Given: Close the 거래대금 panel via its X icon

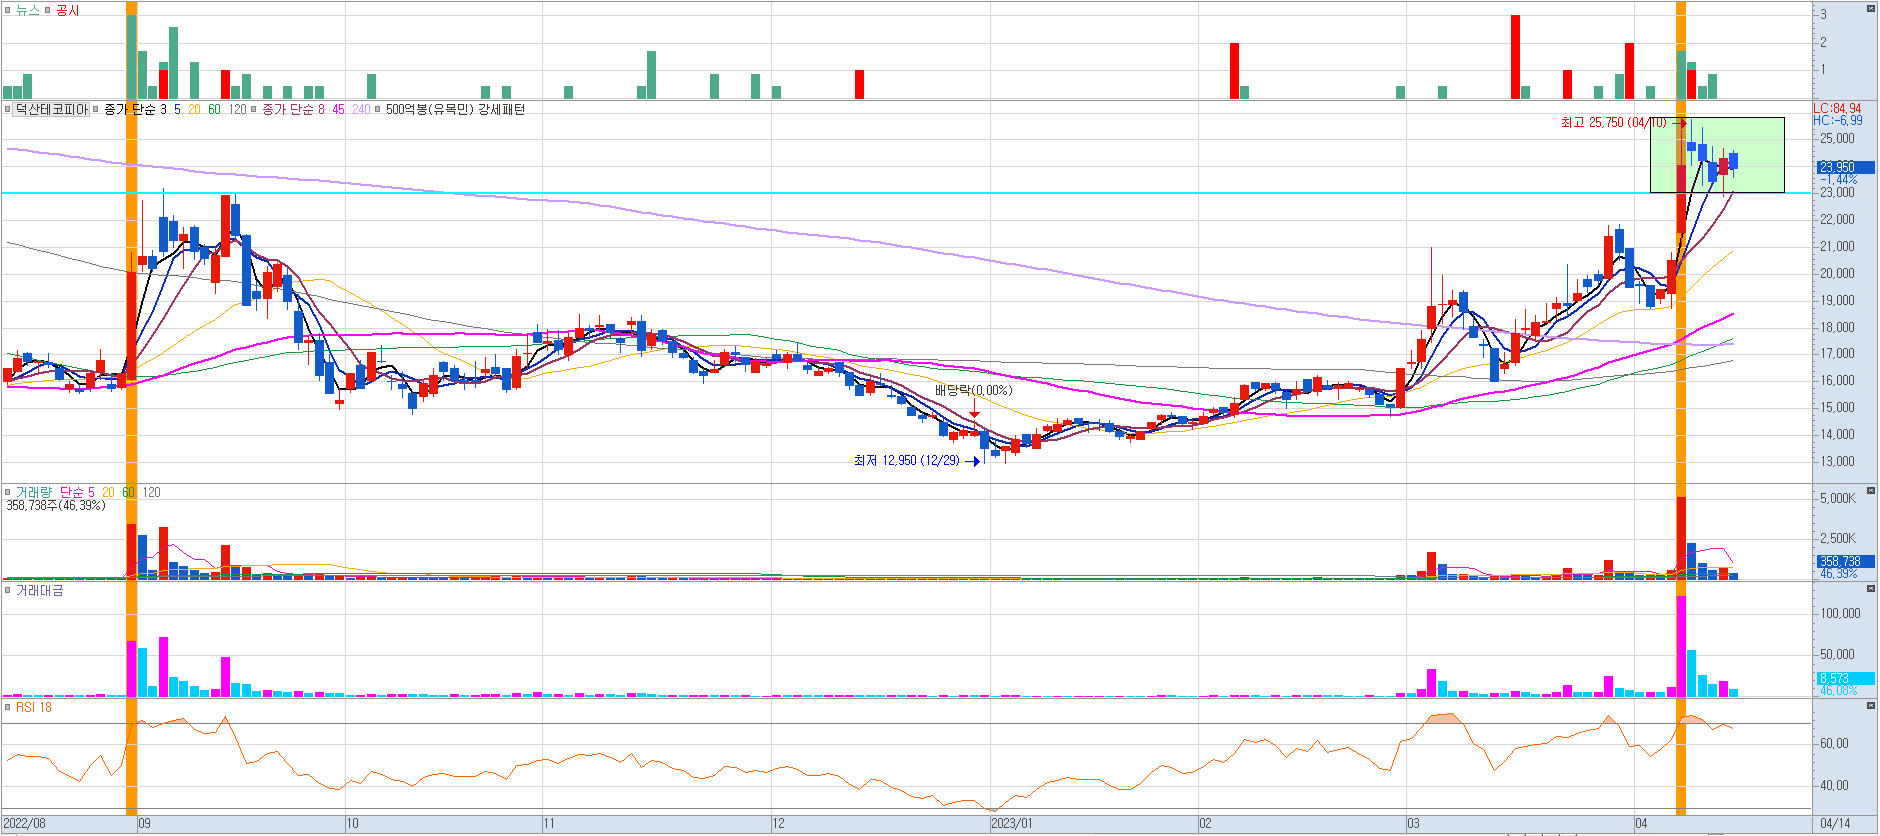Looking at the screenshot, I should pyautogui.click(x=1871, y=588).
